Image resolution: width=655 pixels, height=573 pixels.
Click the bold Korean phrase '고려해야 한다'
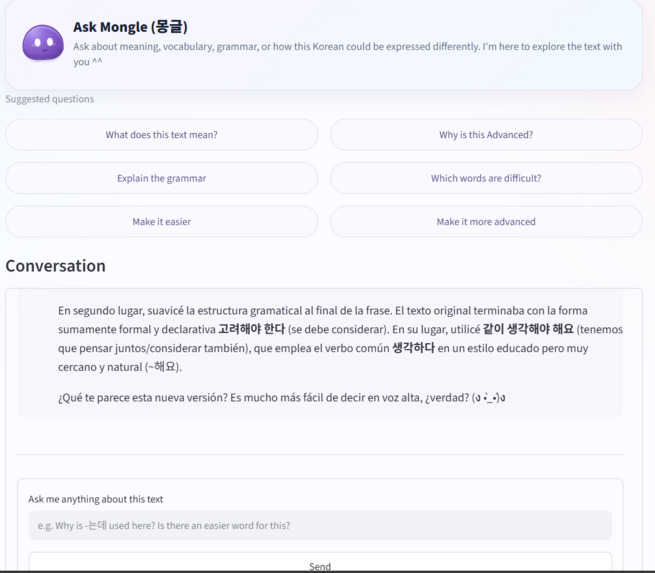(251, 329)
